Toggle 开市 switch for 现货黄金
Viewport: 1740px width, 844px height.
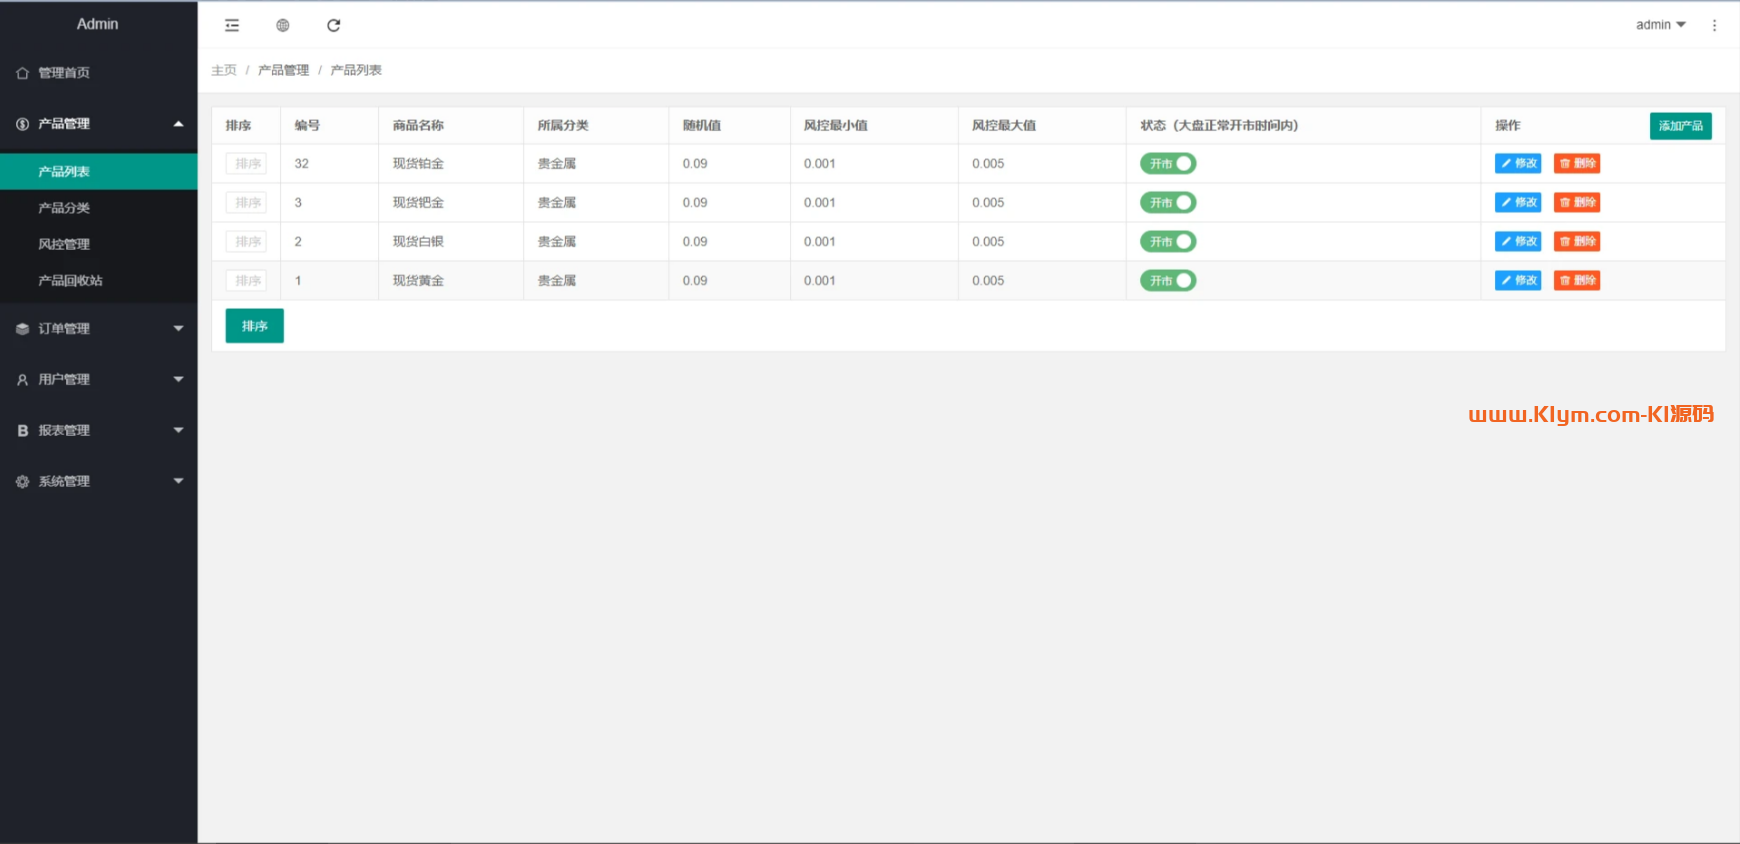pos(1168,280)
